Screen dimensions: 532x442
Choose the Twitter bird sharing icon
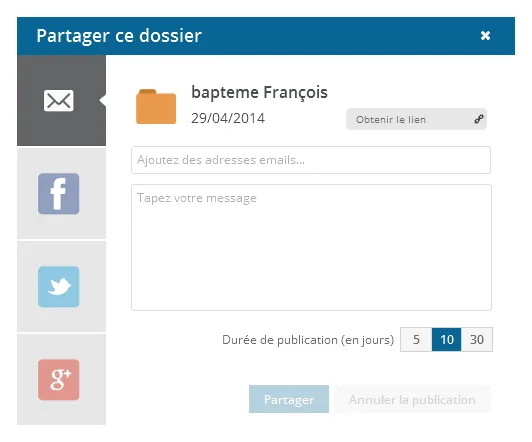59,287
